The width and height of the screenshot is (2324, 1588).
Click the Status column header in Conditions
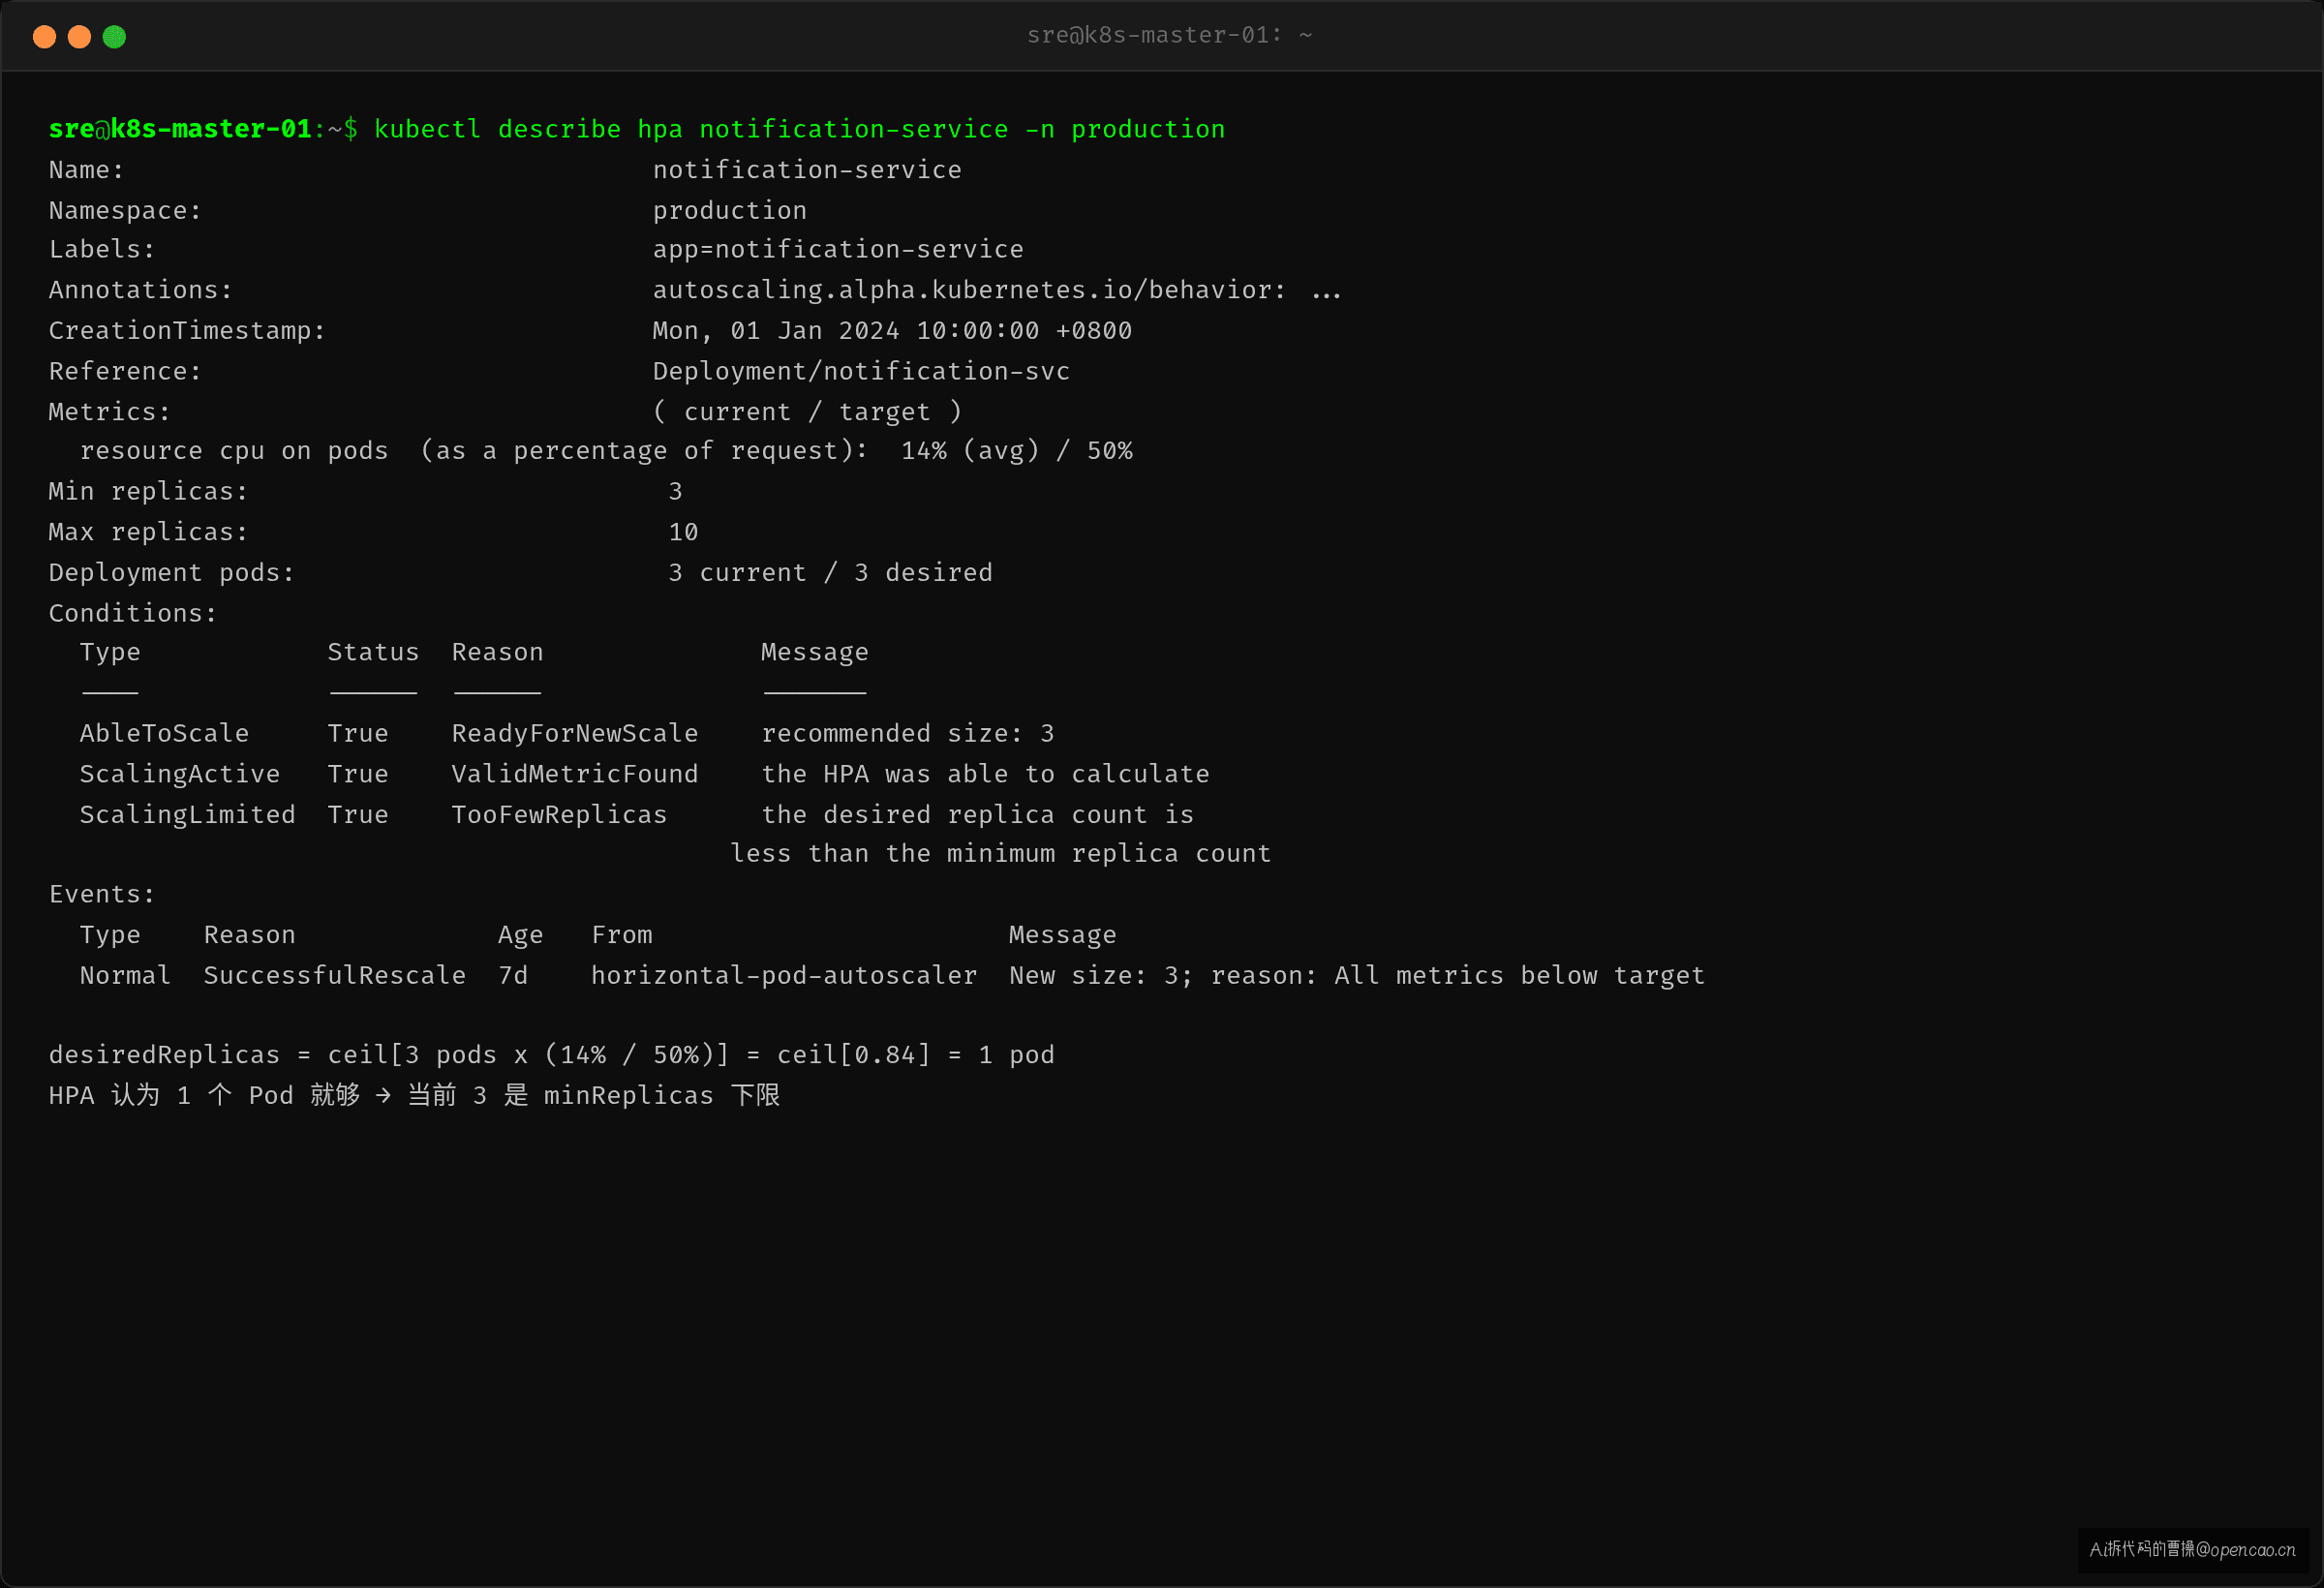coord(373,652)
